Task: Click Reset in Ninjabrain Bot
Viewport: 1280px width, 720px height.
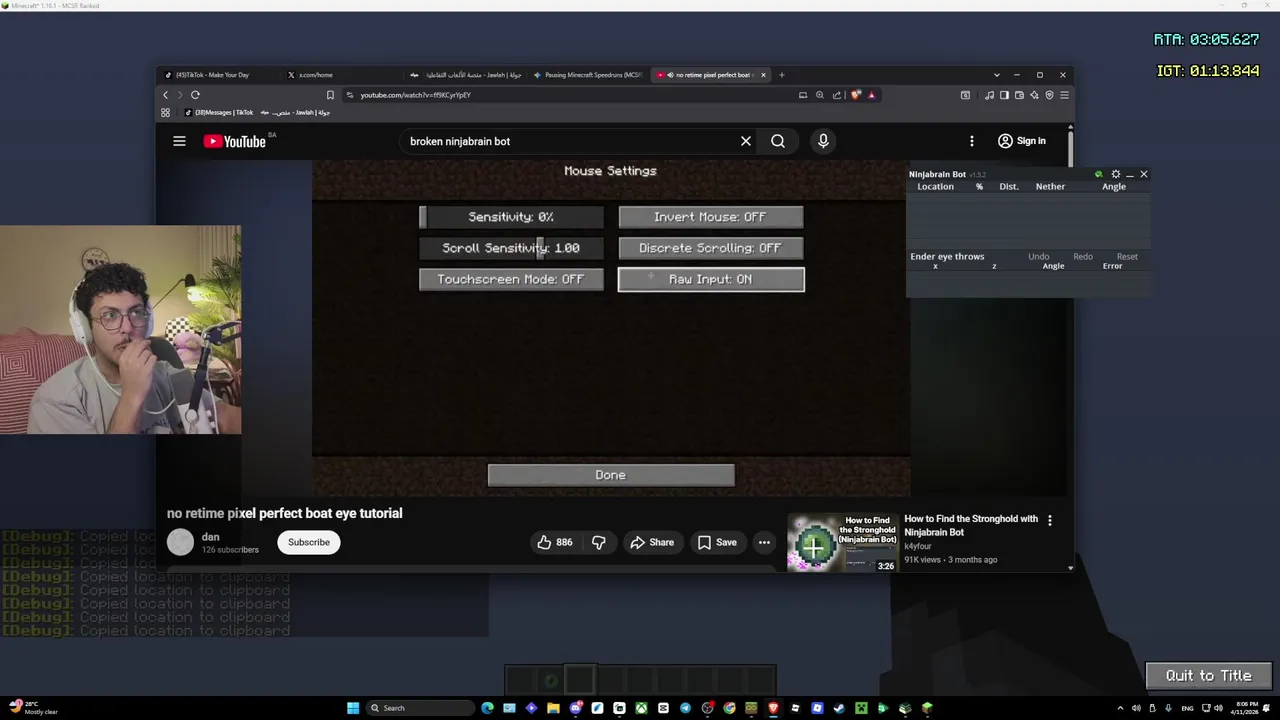Action: (1127, 257)
